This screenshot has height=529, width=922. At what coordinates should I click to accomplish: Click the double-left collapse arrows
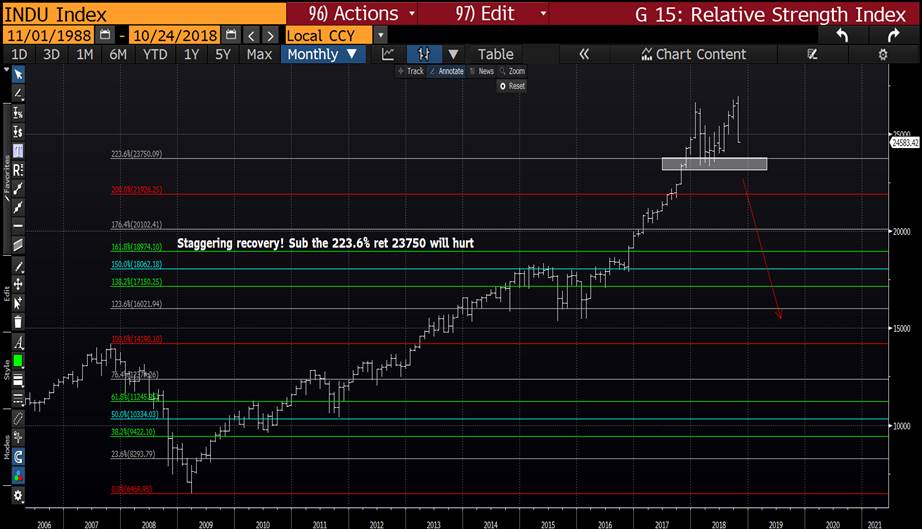(584, 55)
